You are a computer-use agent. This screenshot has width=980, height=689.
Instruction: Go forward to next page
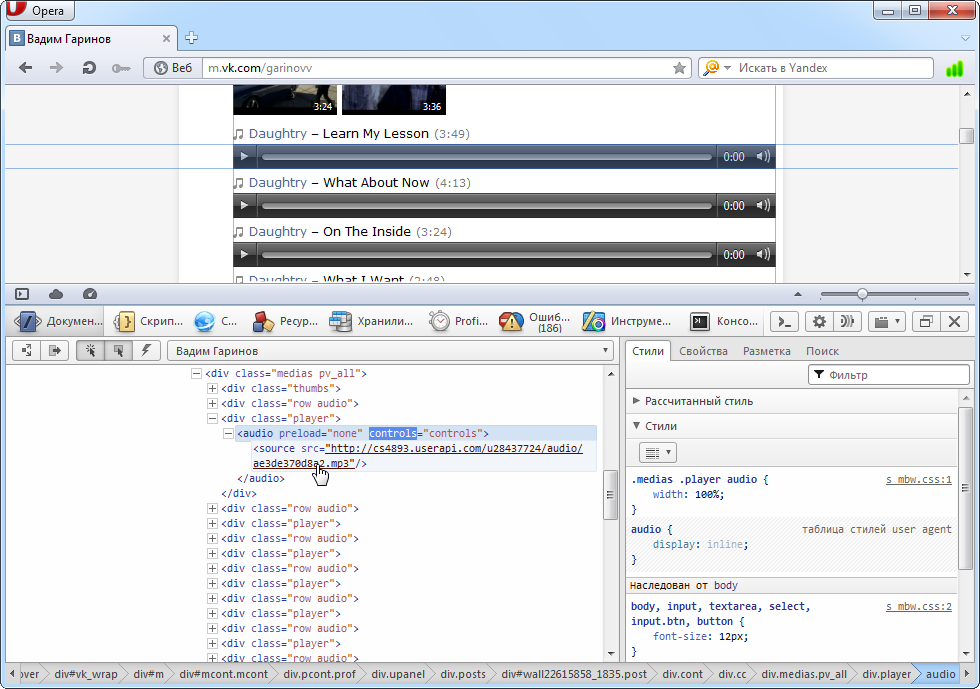[x=56, y=68]
